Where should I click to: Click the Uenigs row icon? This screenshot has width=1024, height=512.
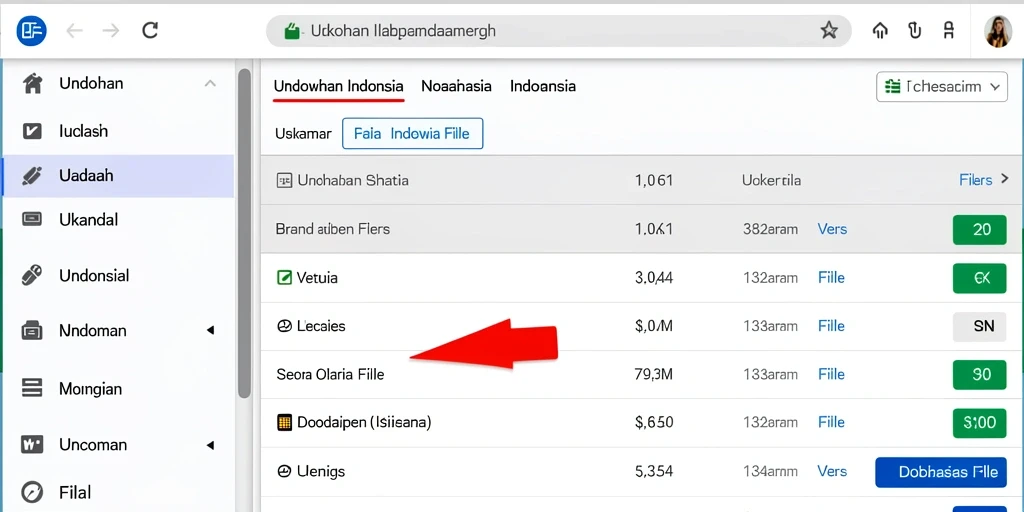284,471
